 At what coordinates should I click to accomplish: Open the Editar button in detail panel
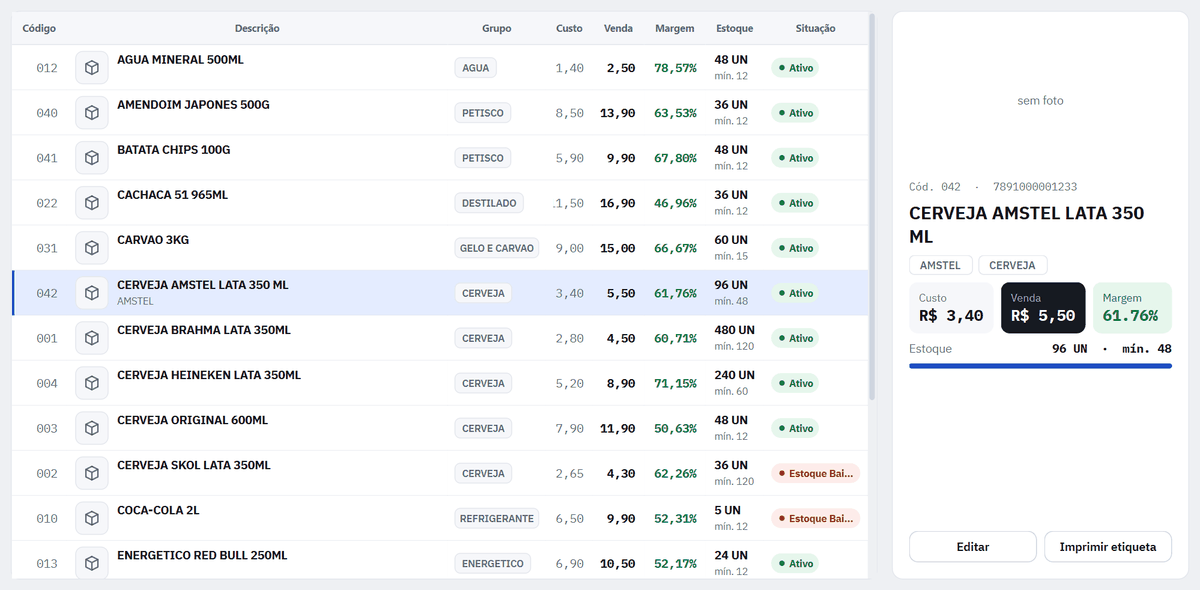973,547
